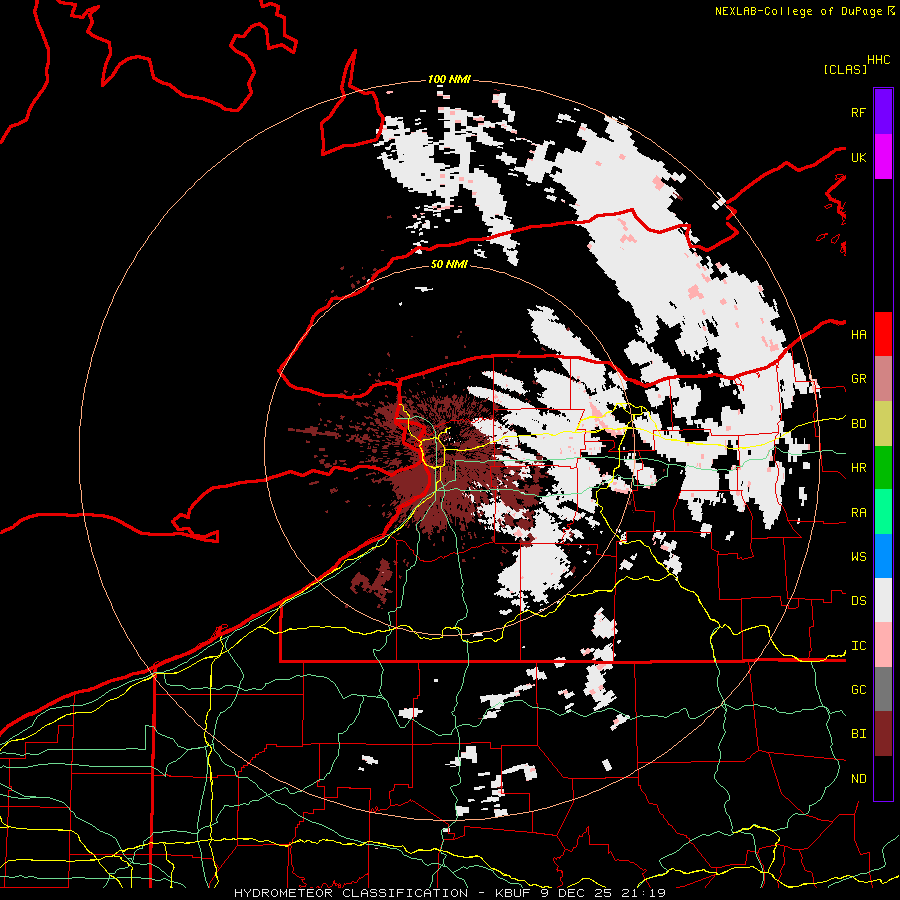Click the WS legend label
Image resolution: width=900 pixels, height=900 pixels.
point(859,557)
